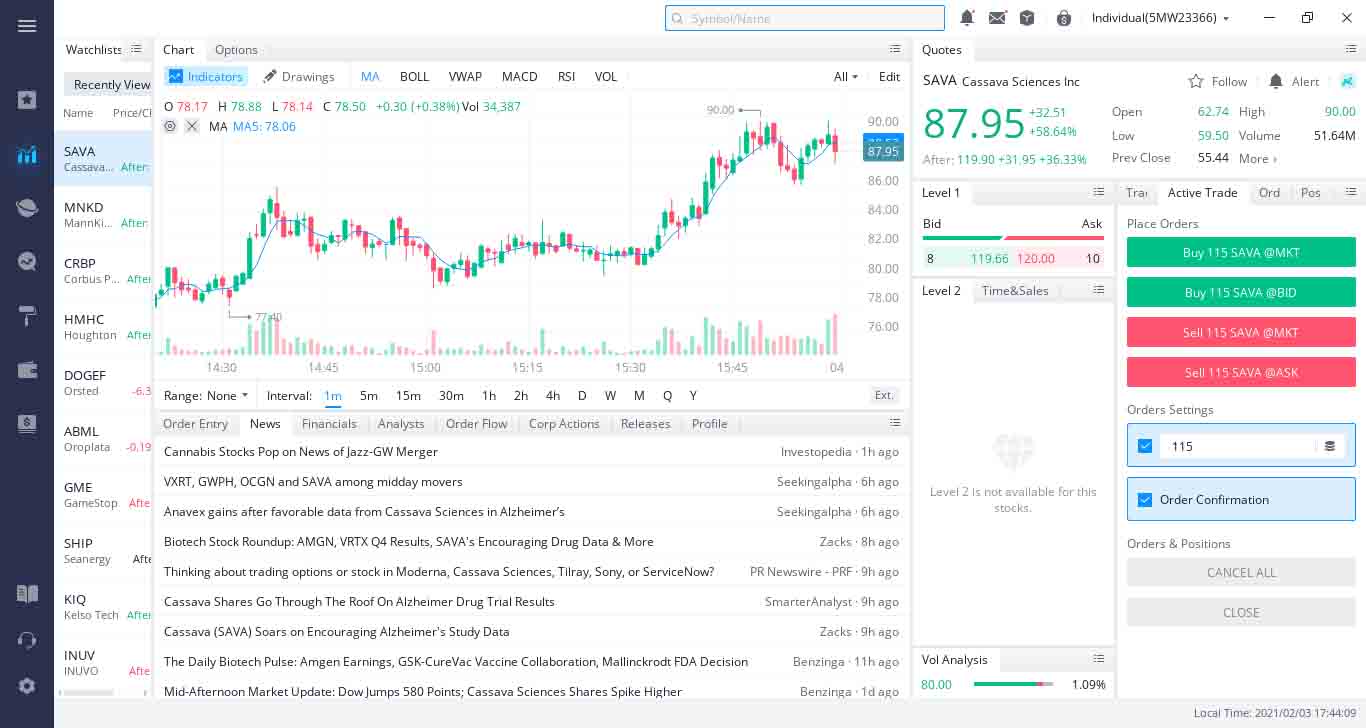Click the Level 1 bid/ask ratio bar
Image resolution: width=1366 pixels, height=728 pixels.
click(1013, 238)
